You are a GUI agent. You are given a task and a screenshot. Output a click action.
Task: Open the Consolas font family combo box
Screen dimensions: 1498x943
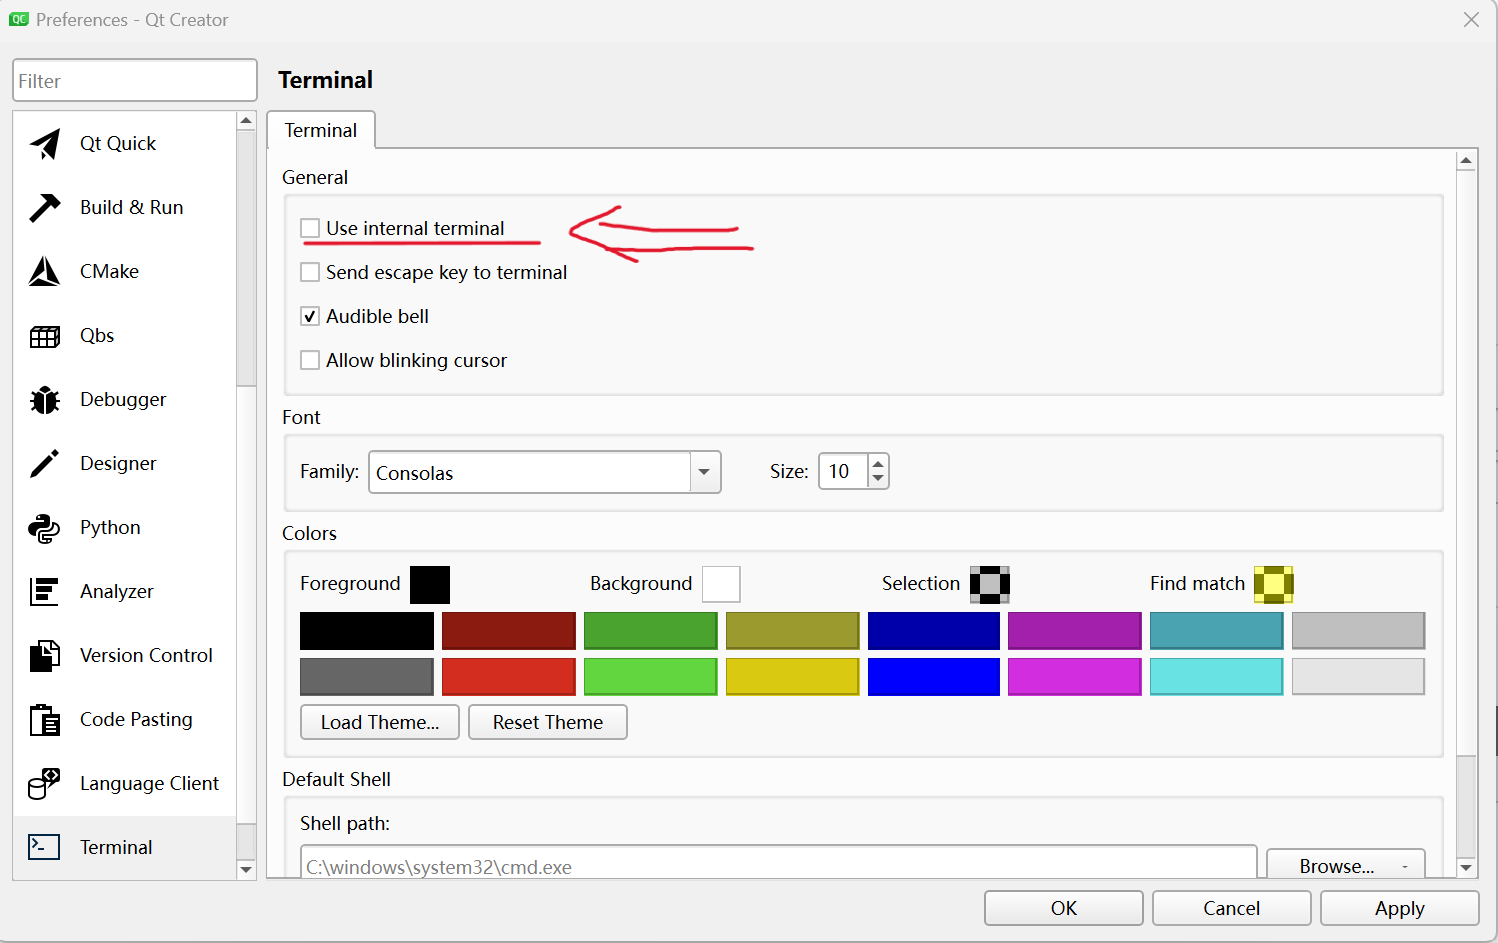click(x=545, y=472)
